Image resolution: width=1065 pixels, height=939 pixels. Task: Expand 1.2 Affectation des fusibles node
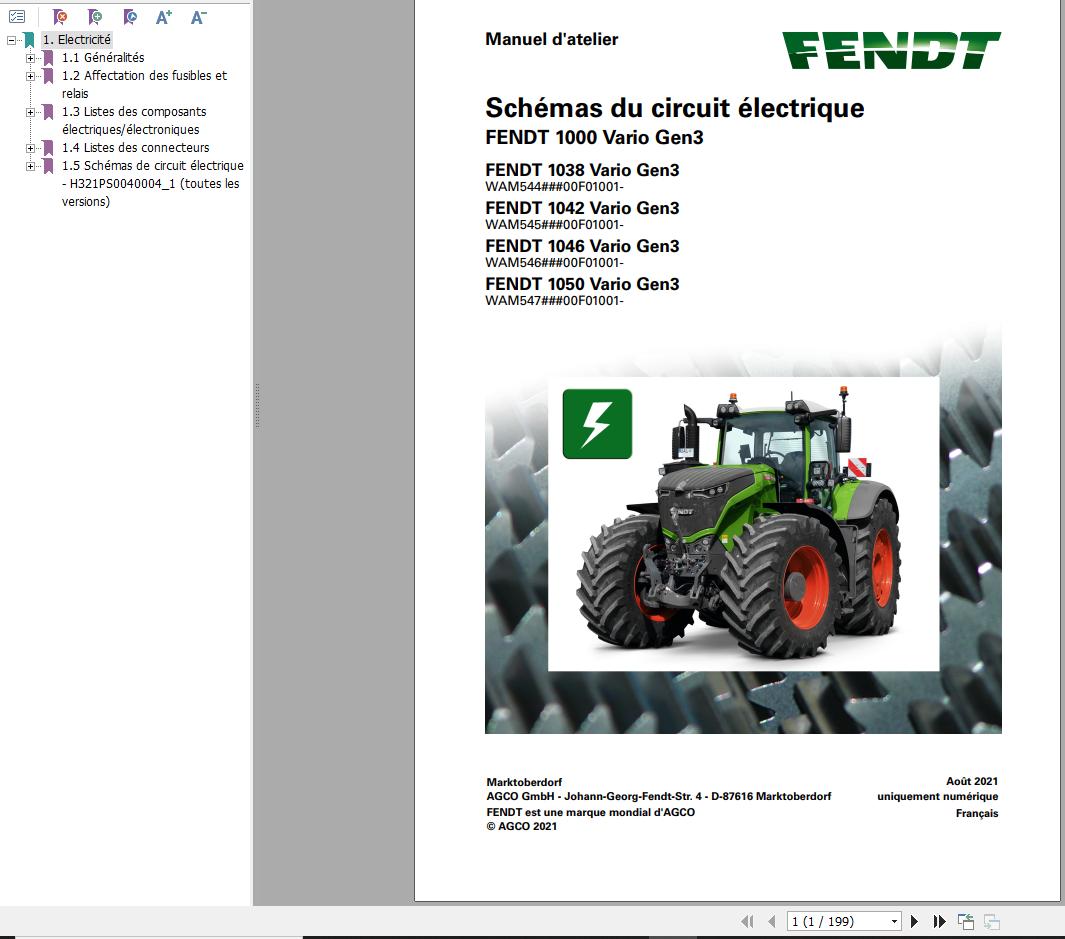click(x=31, y=76)
